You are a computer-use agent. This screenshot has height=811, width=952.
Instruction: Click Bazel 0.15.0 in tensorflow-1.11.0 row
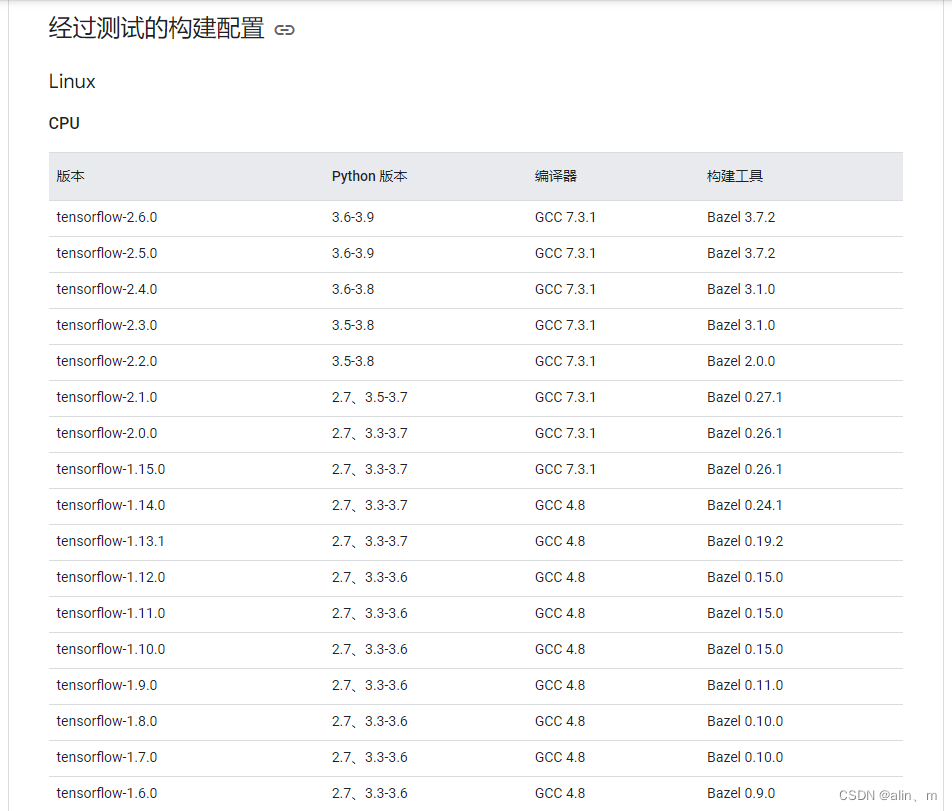[x=745, y=613]
